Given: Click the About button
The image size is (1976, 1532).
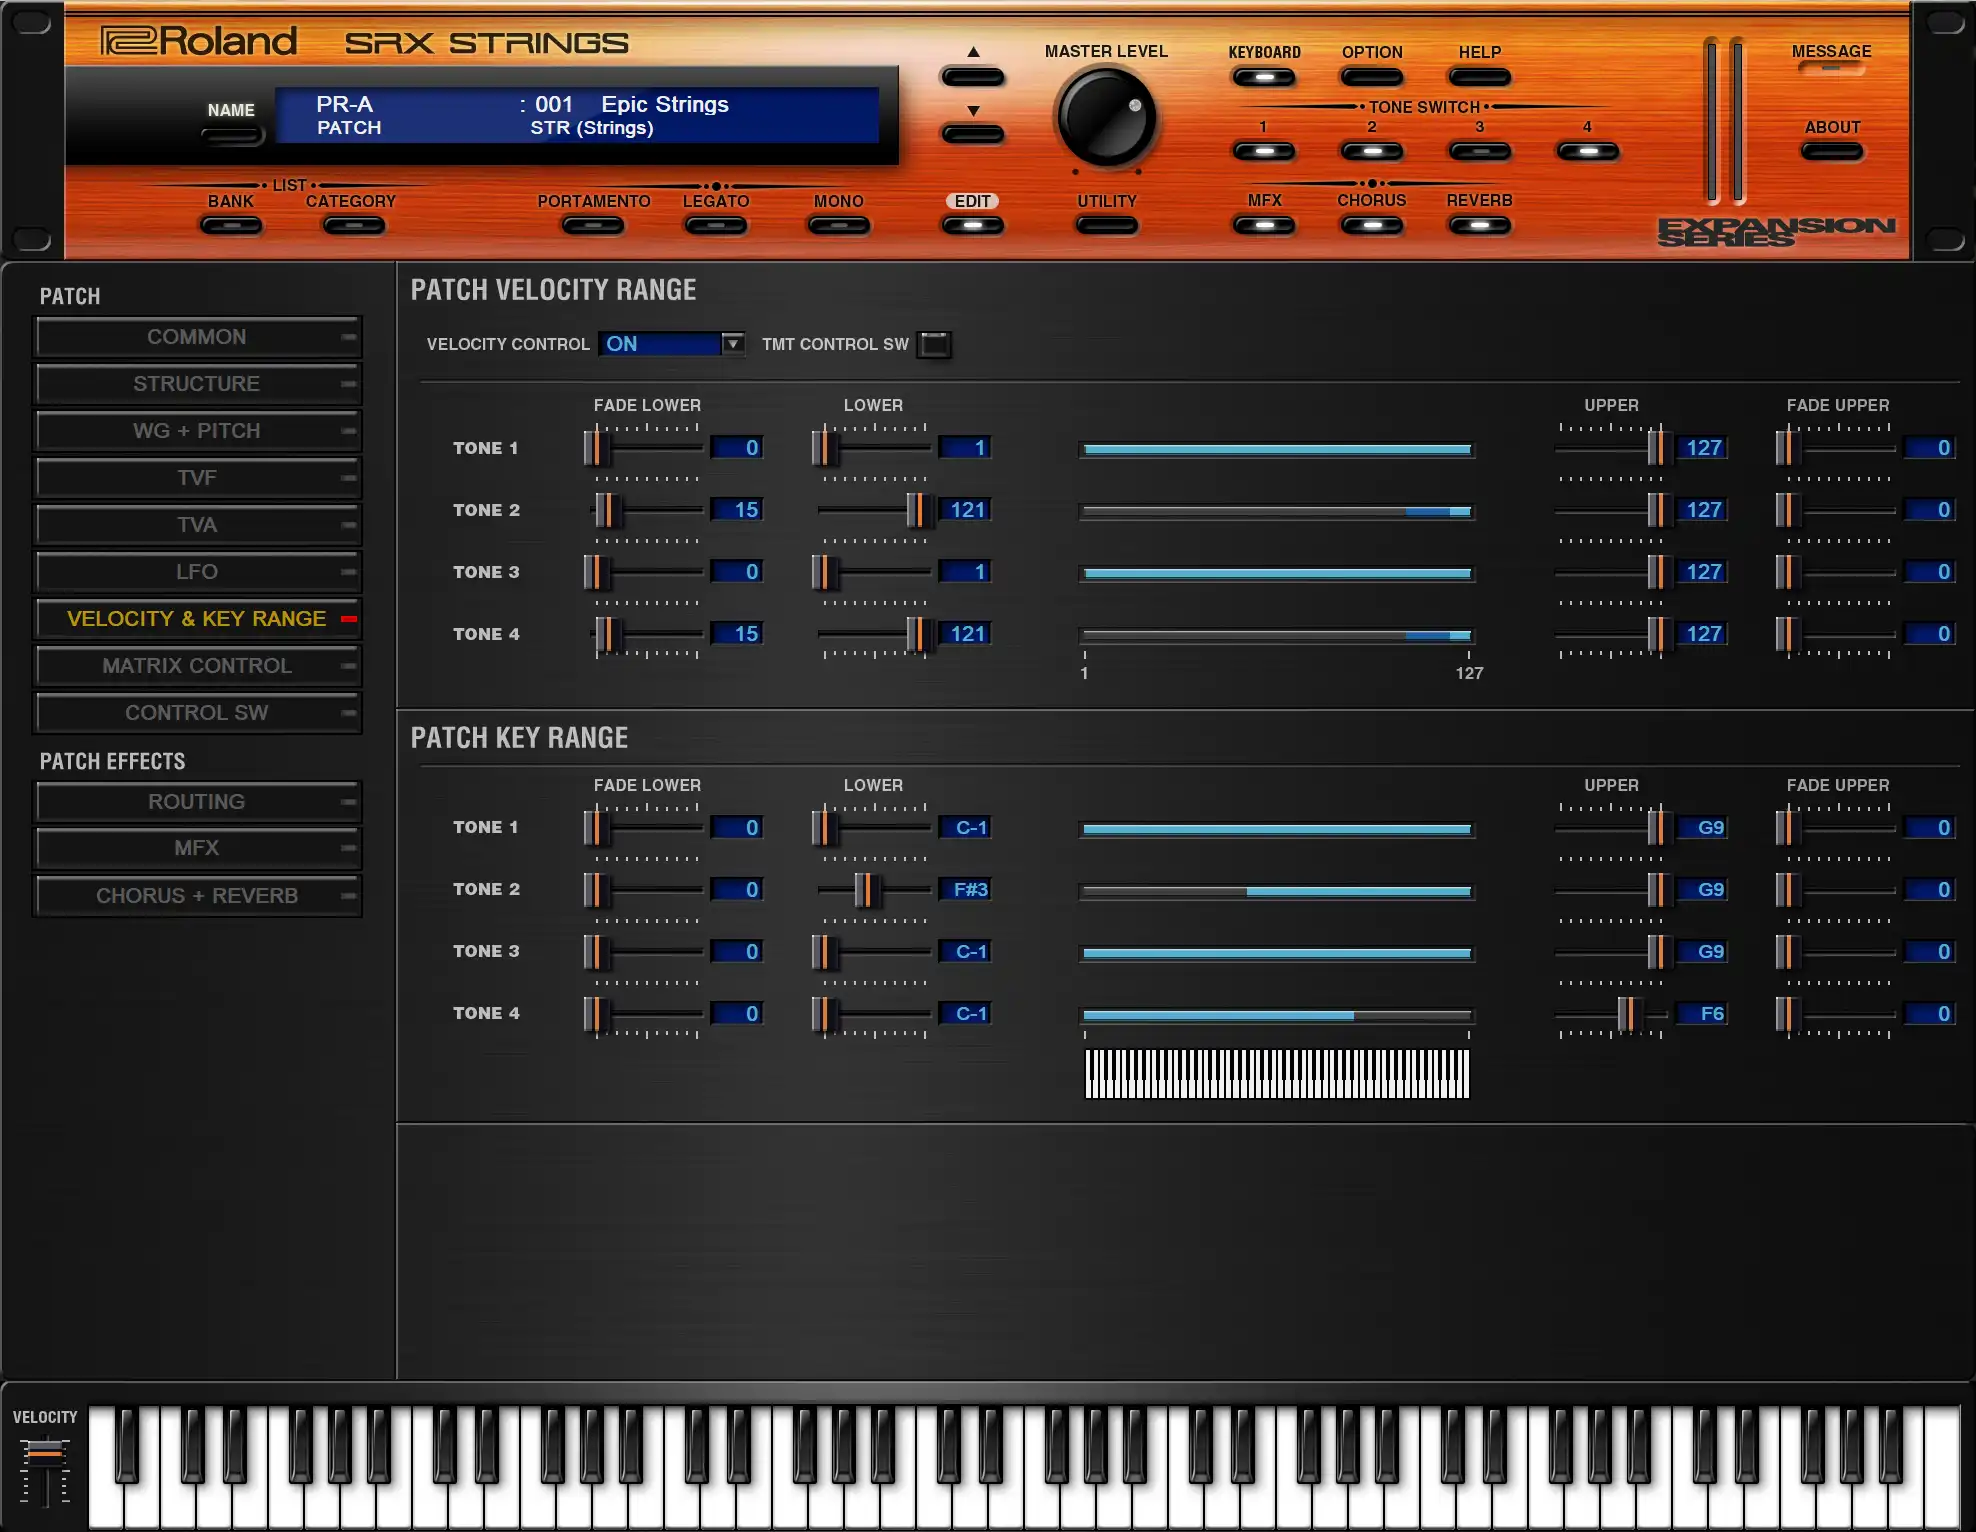Looking at the screenshot, I should pos(1831,152).
